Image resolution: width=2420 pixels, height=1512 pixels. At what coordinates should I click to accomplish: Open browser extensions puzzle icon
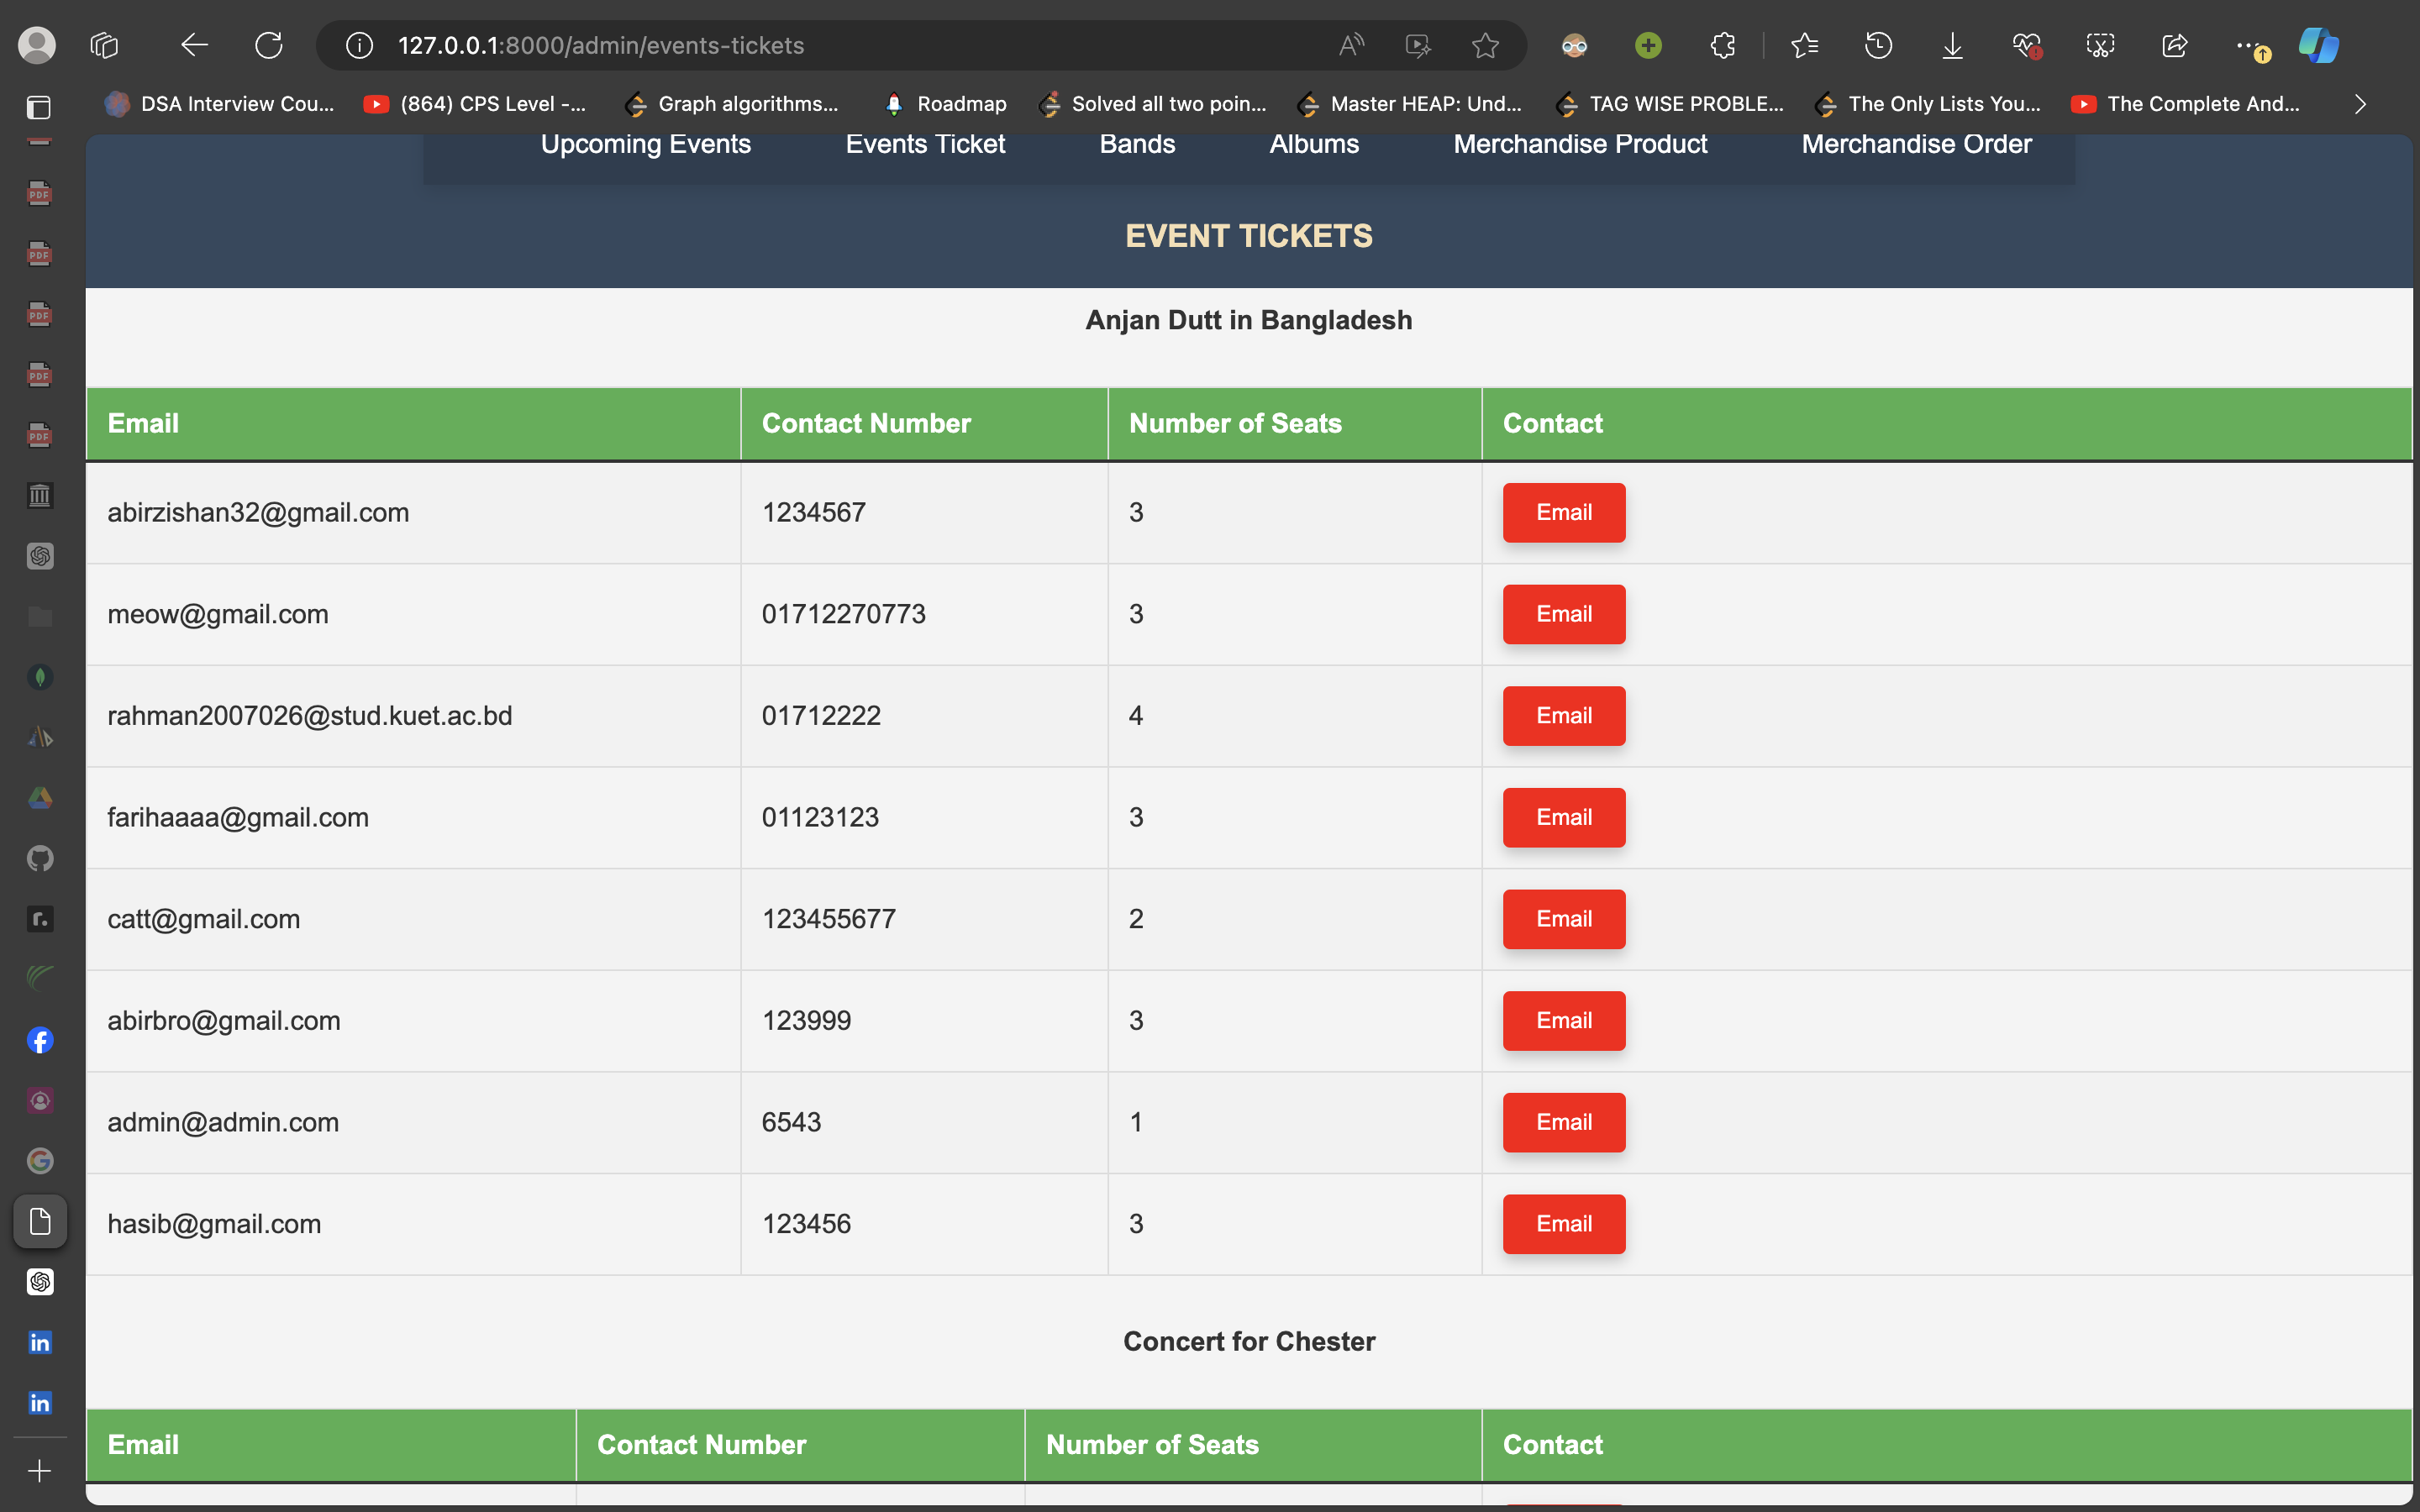click(x=1722, y=45)
